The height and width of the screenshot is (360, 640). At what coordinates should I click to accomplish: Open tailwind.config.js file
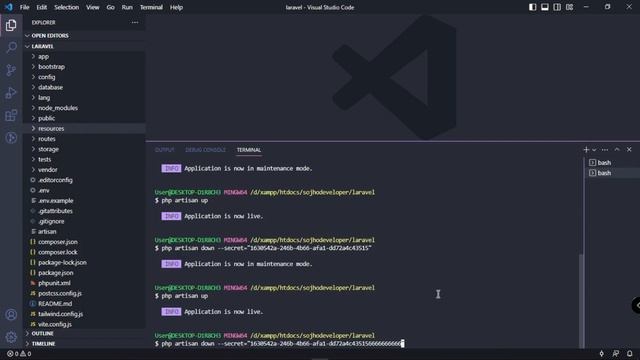(84, 314)
